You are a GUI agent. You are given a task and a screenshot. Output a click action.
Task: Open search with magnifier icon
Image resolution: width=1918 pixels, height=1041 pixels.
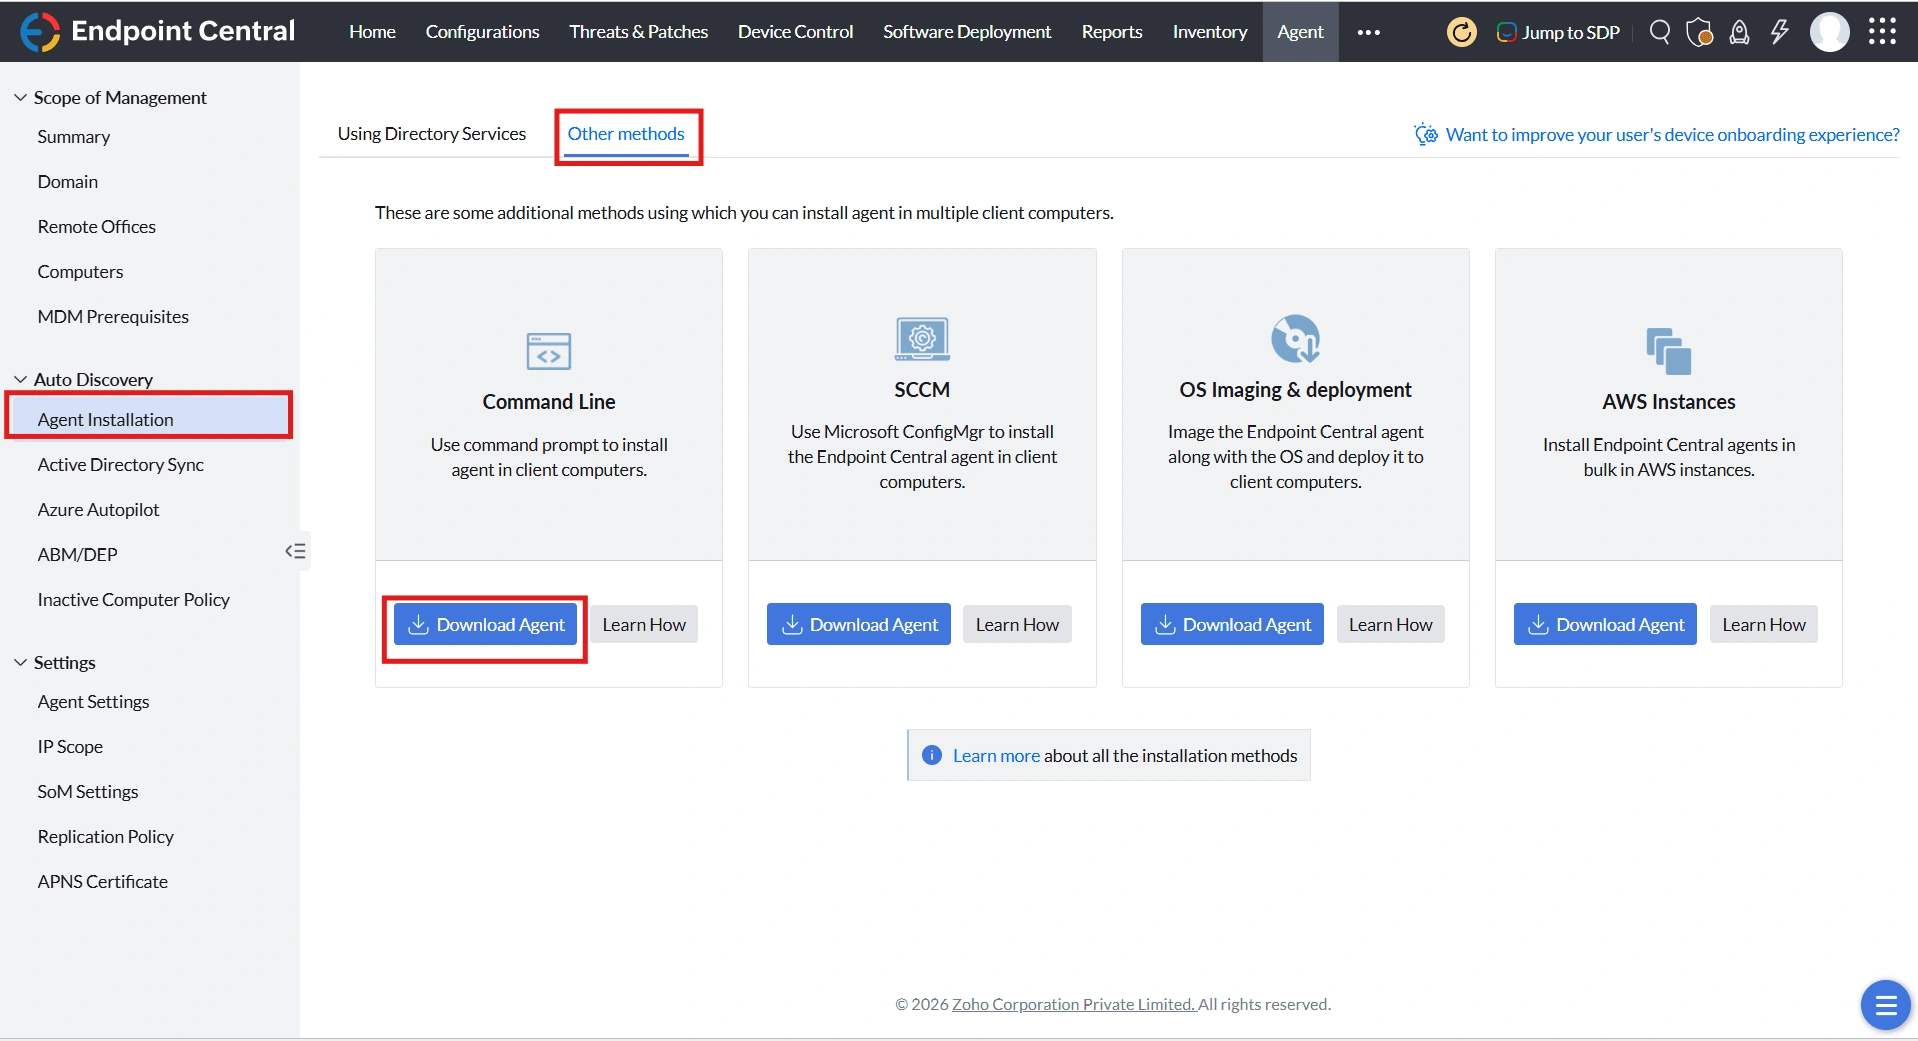[x=1660, y=32]
